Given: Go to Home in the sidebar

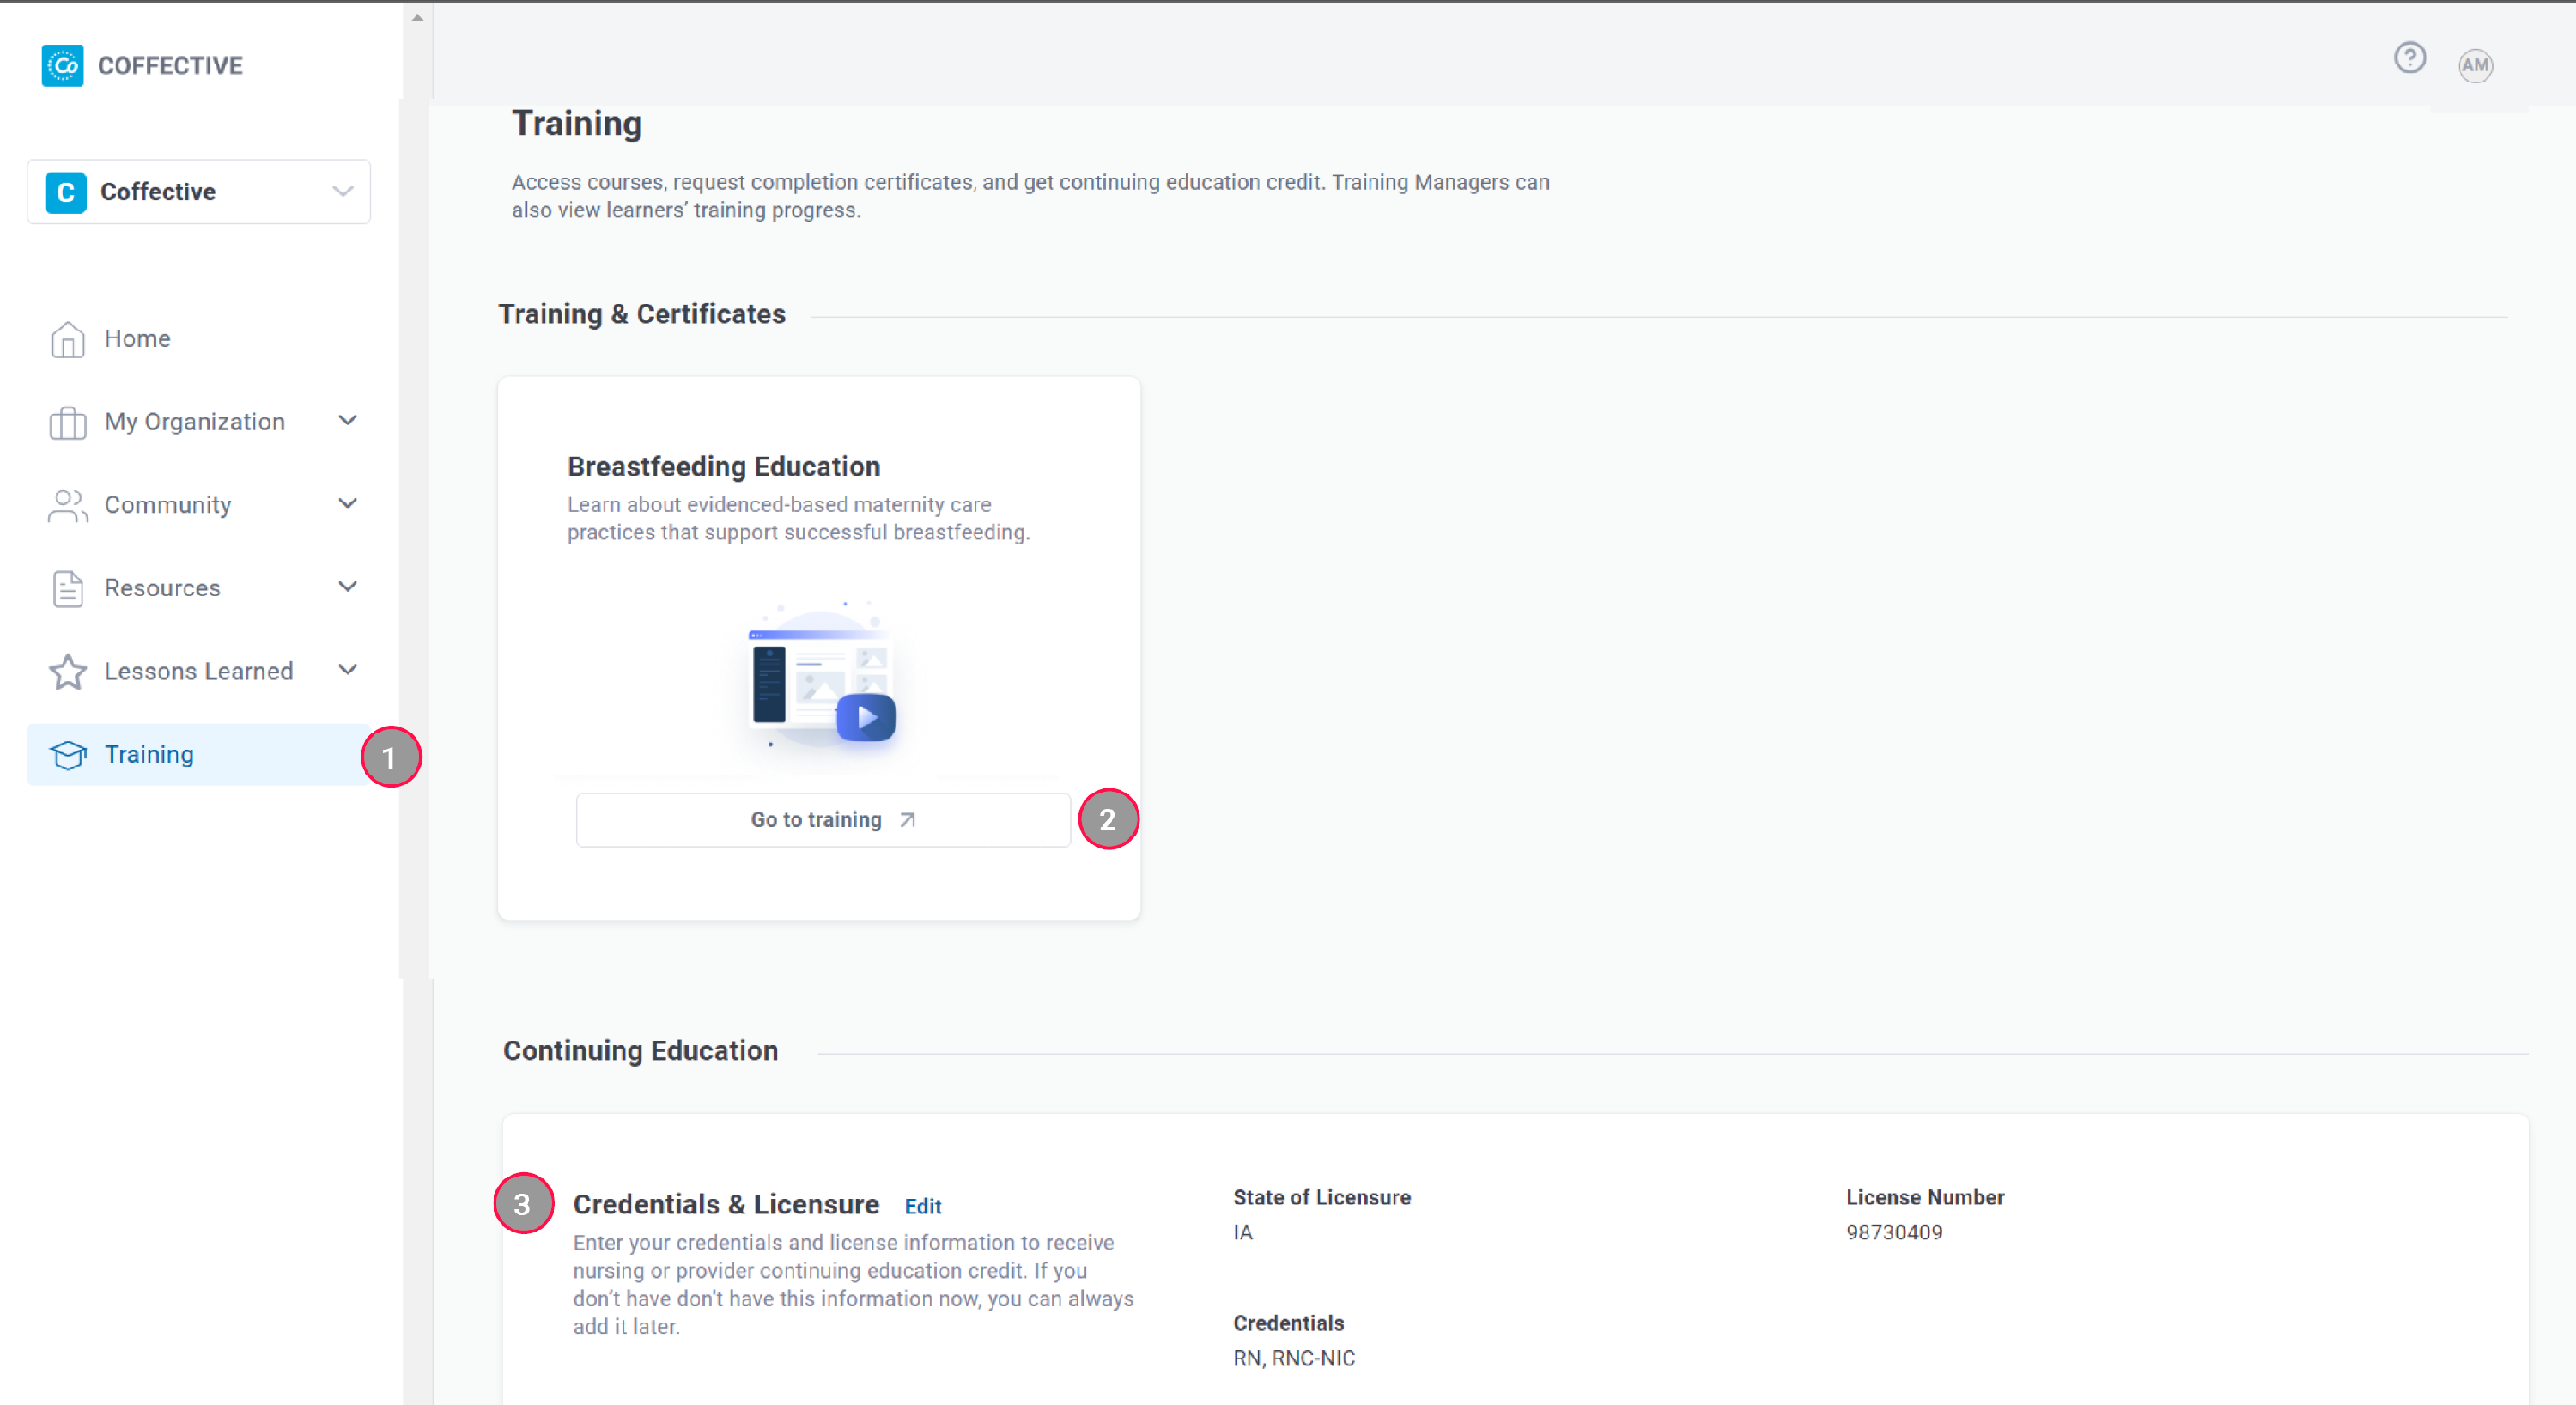Looking at the screenshot, I should (x=138, y=339).
